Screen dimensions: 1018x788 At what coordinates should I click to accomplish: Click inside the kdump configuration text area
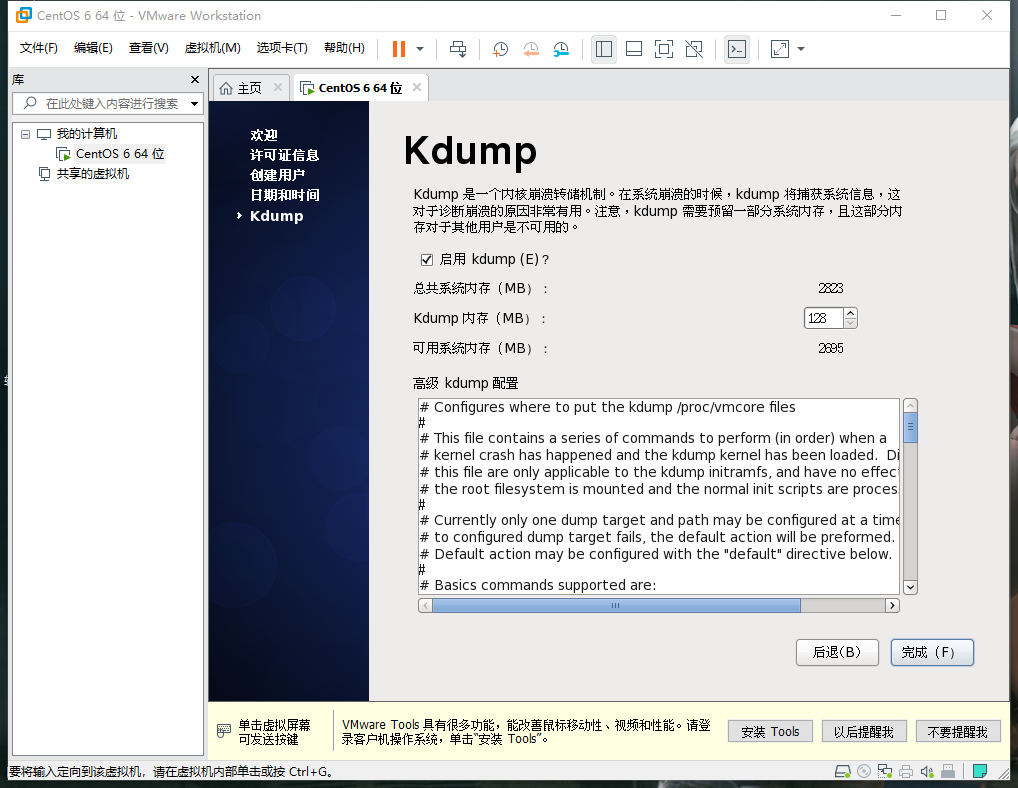coord(658,496)
